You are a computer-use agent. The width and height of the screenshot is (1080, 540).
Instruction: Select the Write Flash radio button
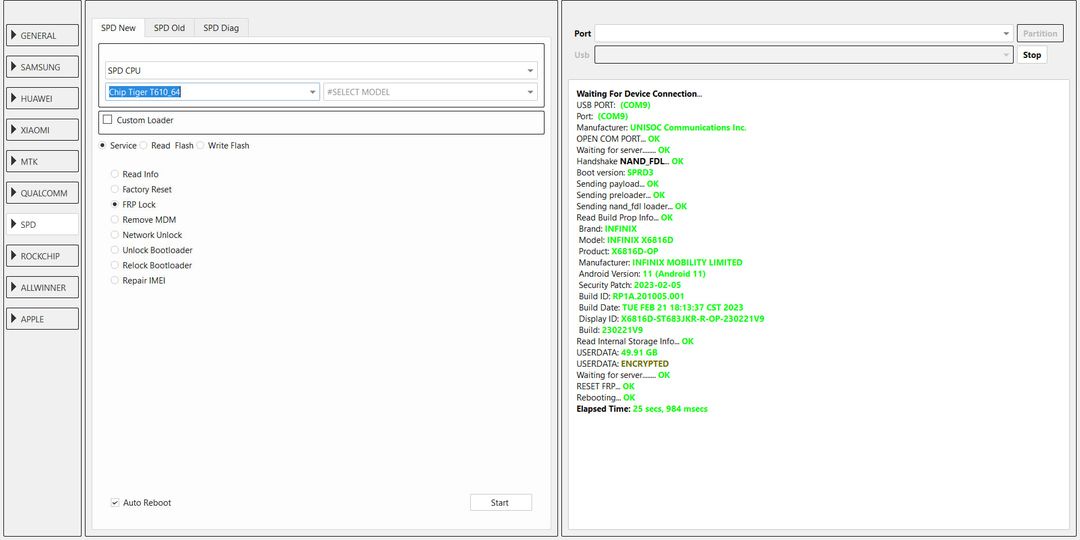click(x=200, y=145)
